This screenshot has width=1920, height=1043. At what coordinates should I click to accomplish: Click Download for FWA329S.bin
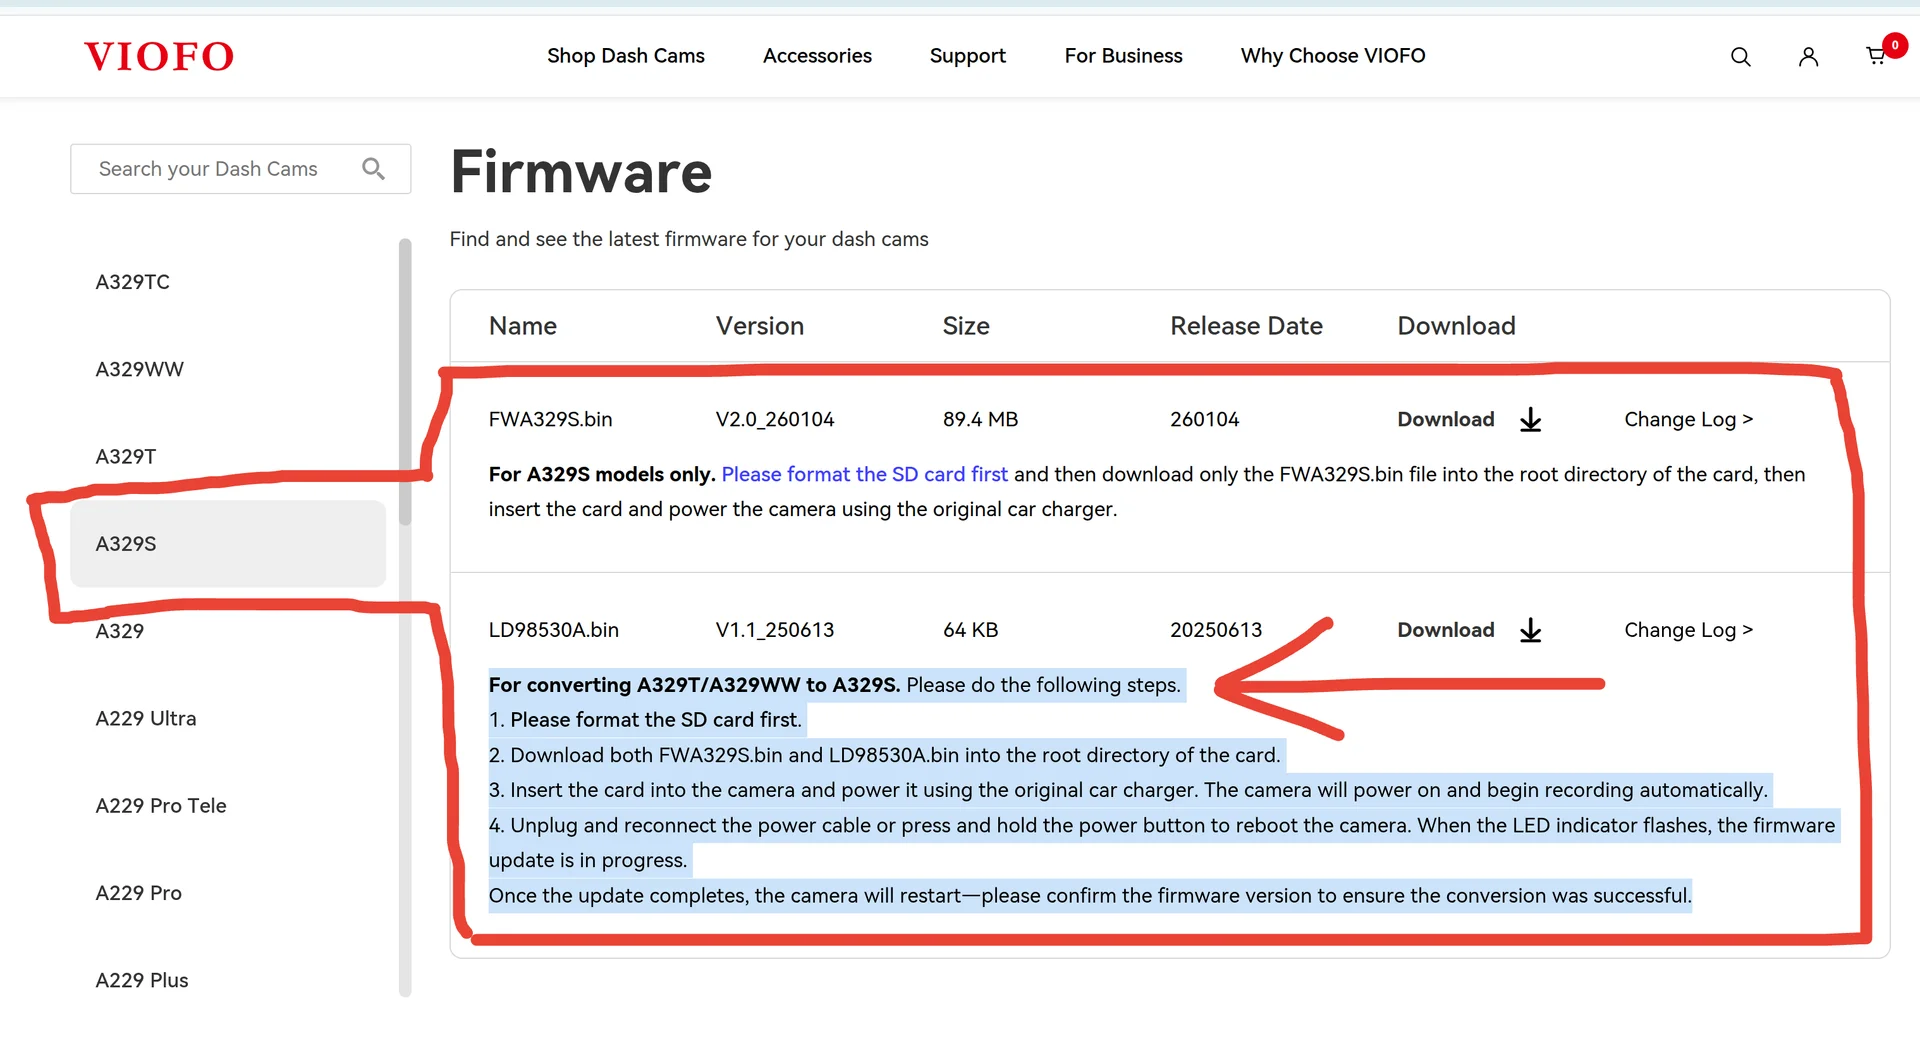click(1446, 420)
